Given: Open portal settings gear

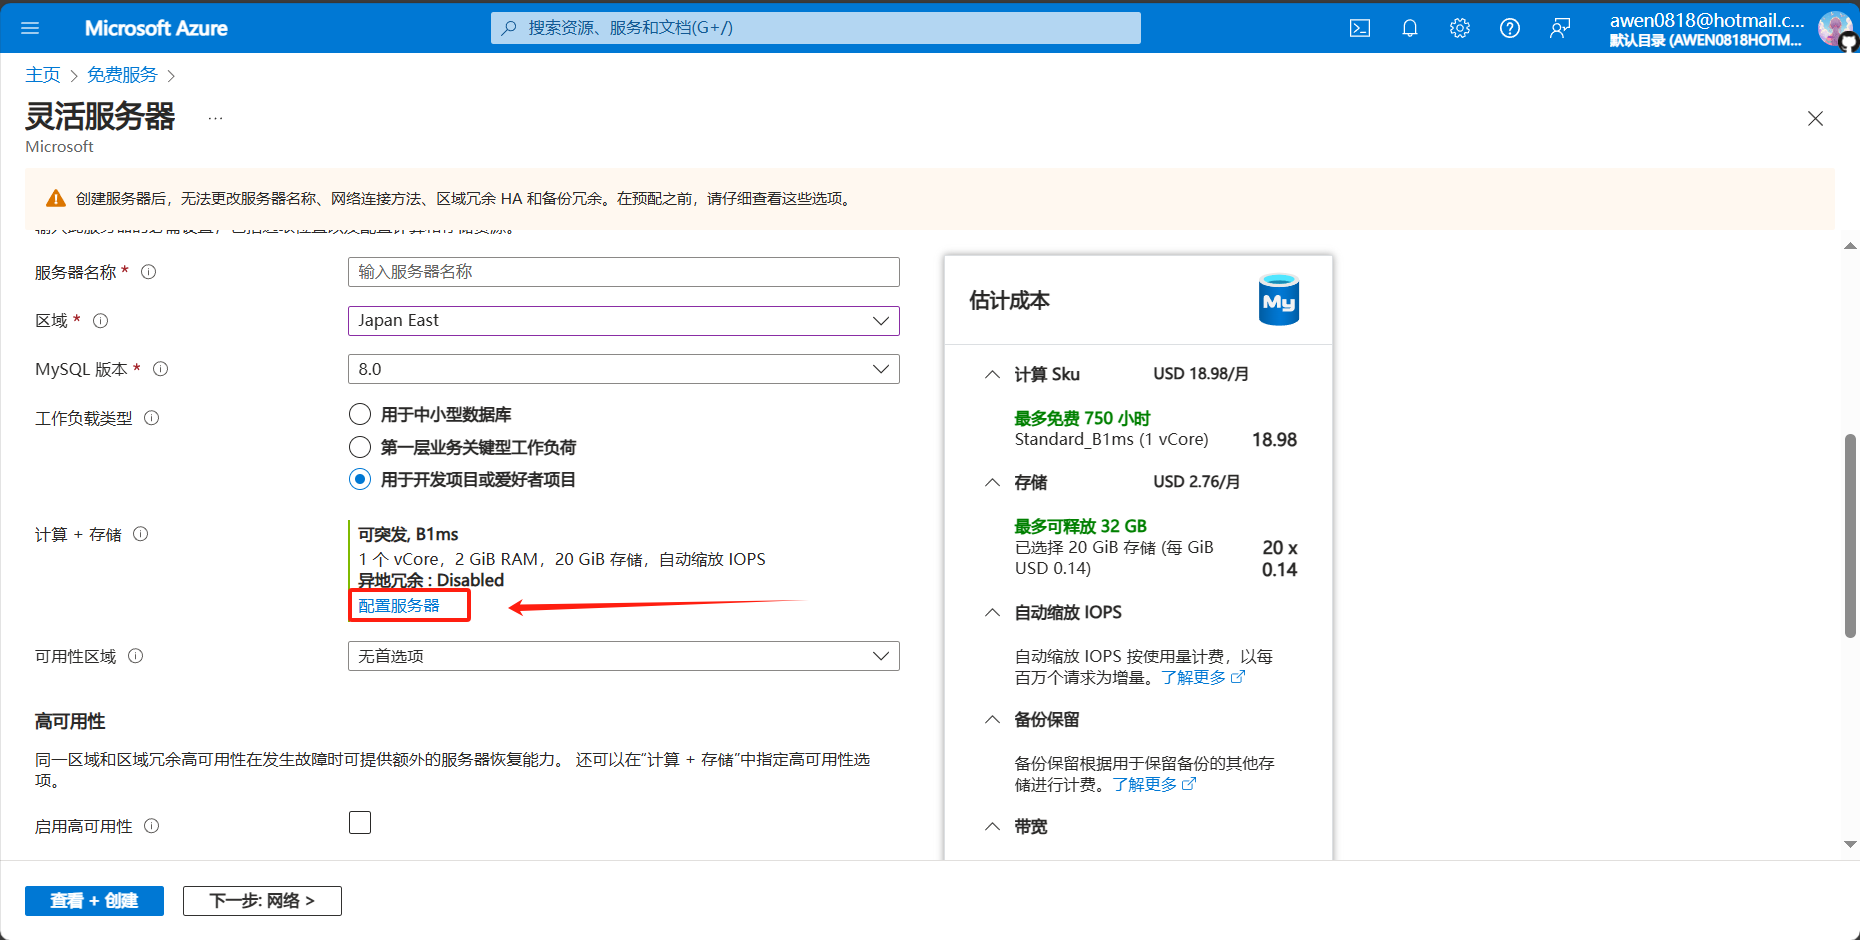Looking at the screenshot, I should click(1460, 28).
